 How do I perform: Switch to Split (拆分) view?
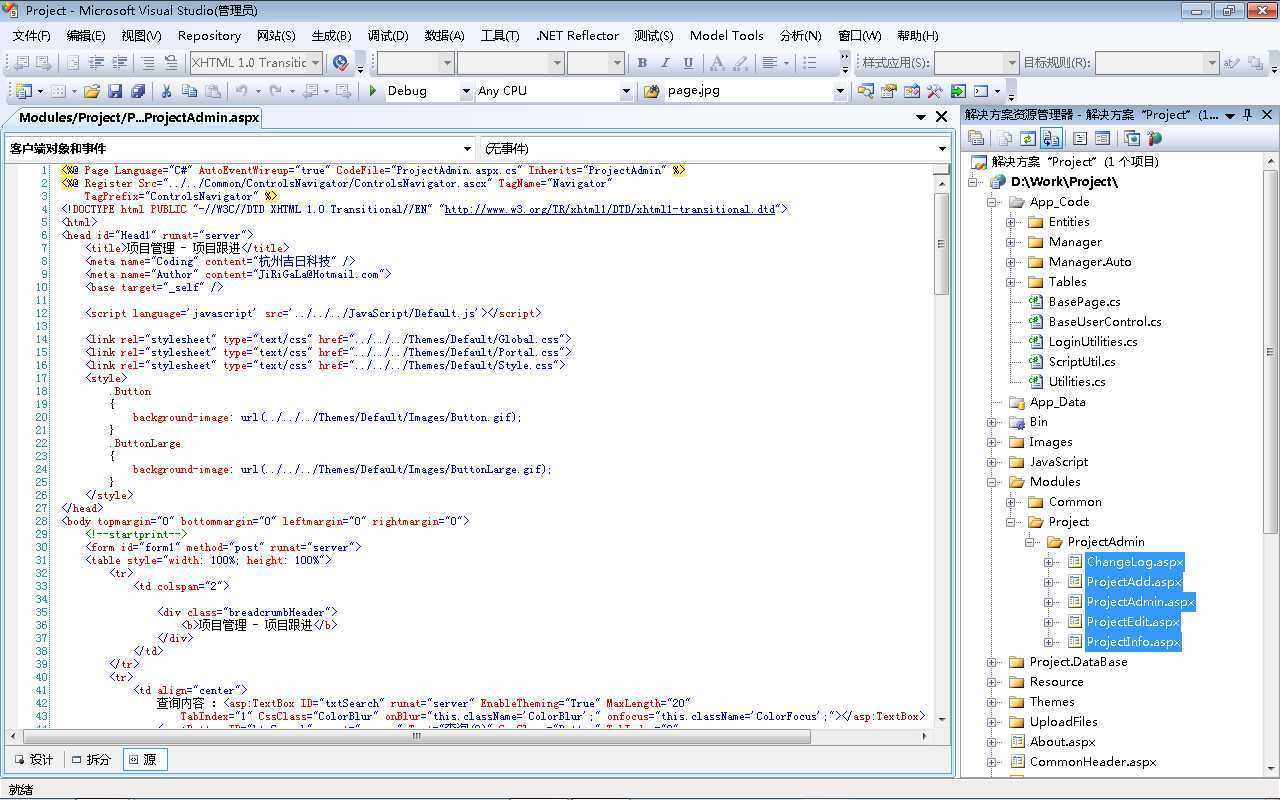91,760
